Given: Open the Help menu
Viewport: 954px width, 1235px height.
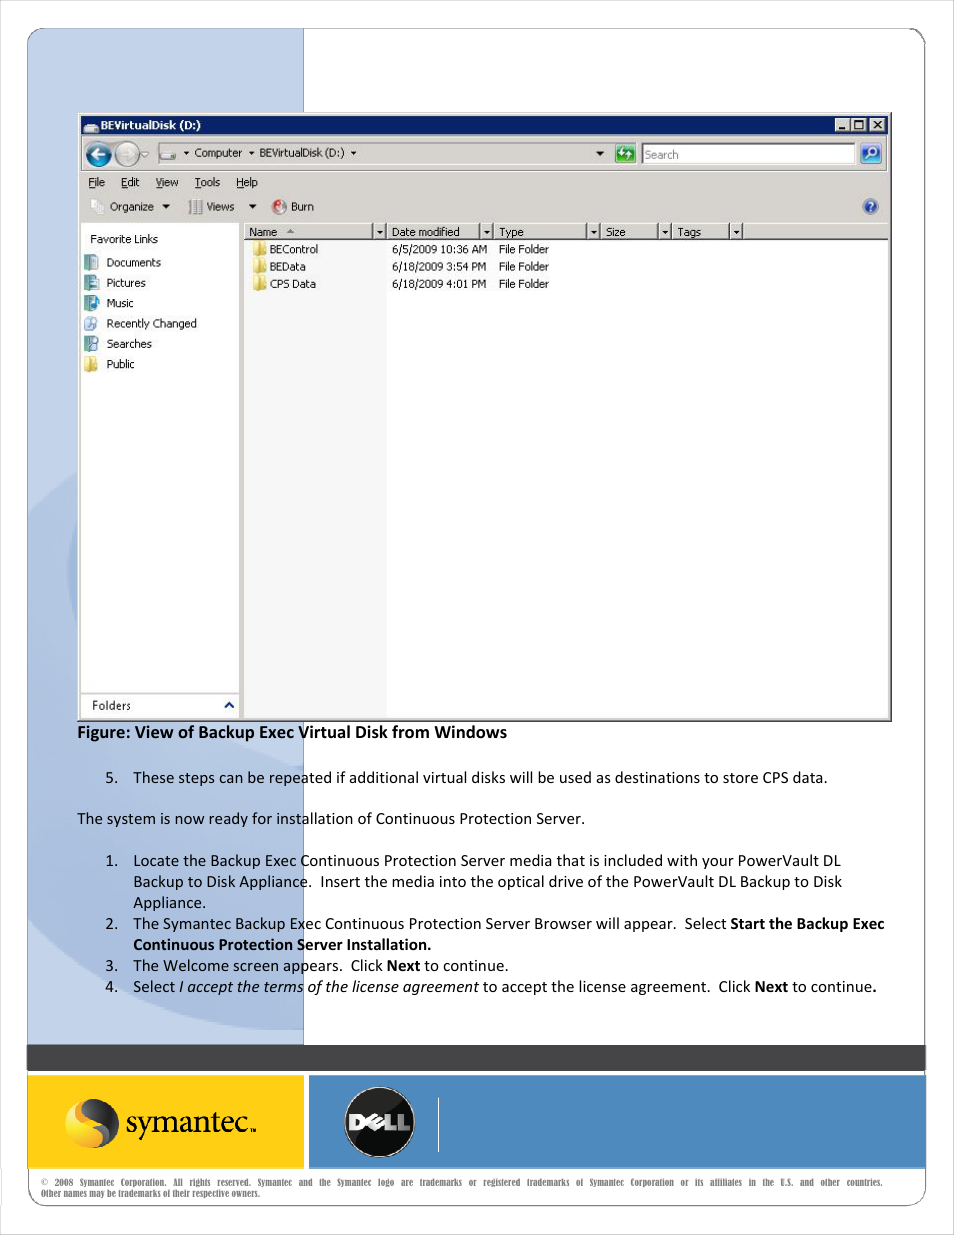Looking at the screenshot, I should pos(247,182).
